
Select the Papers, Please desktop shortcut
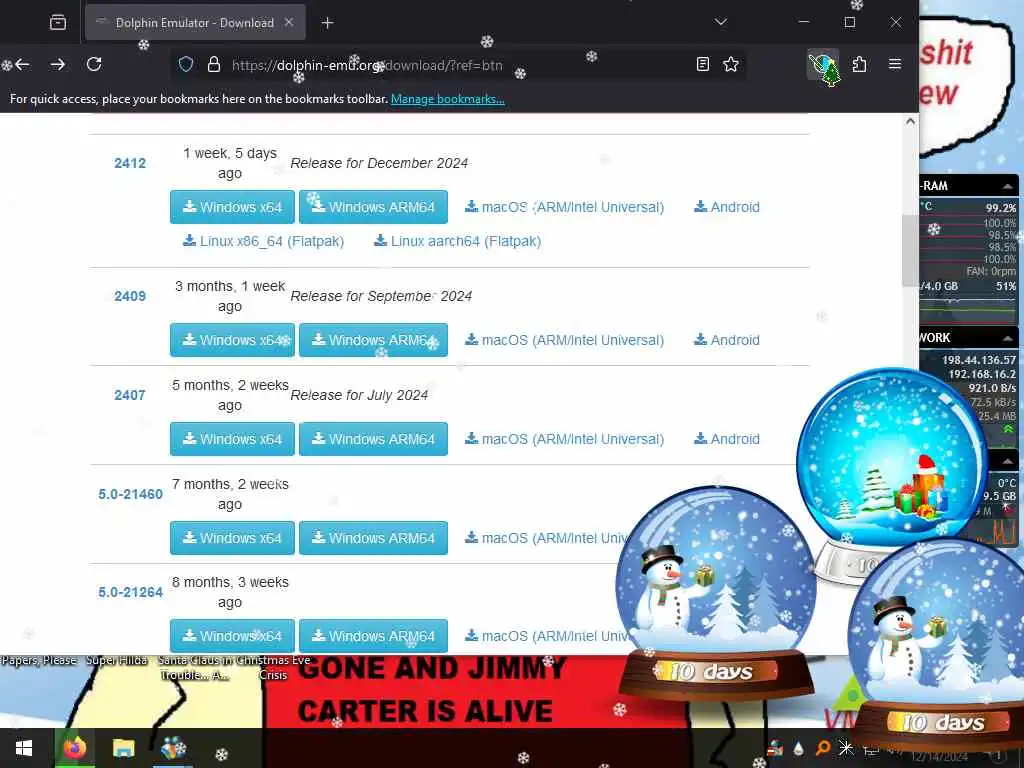coord(39,660)
